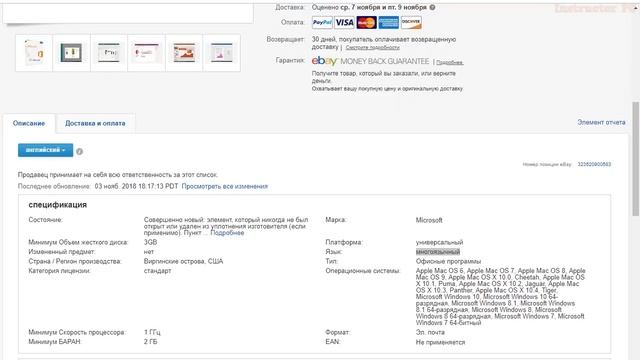Click the highlighted многоязычный value
The width and height of the screenshot is (640, 360).
(438, 252)
